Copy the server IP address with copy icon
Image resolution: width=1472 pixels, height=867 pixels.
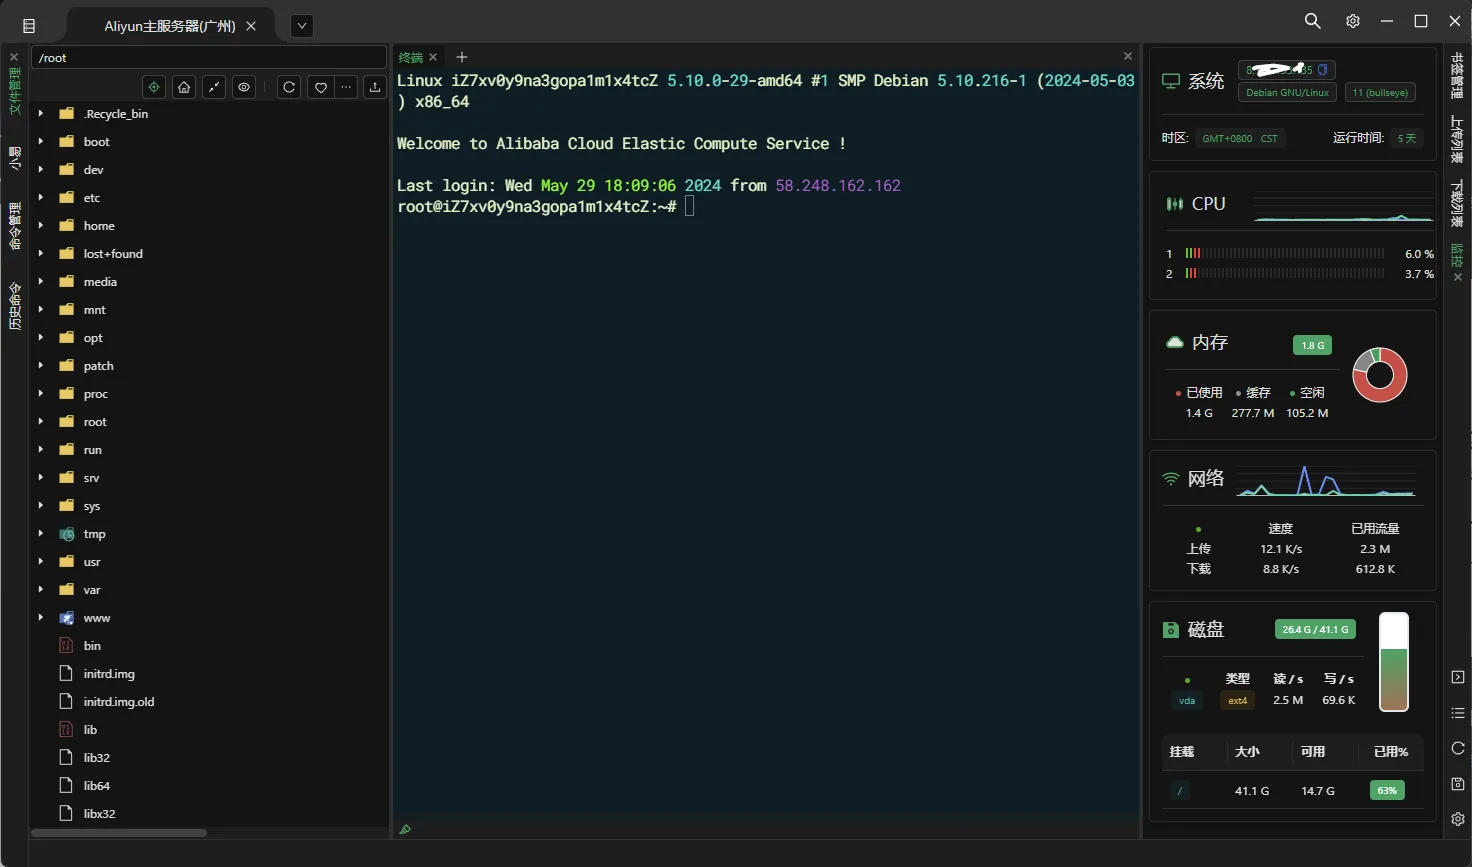coord(1322,70)
